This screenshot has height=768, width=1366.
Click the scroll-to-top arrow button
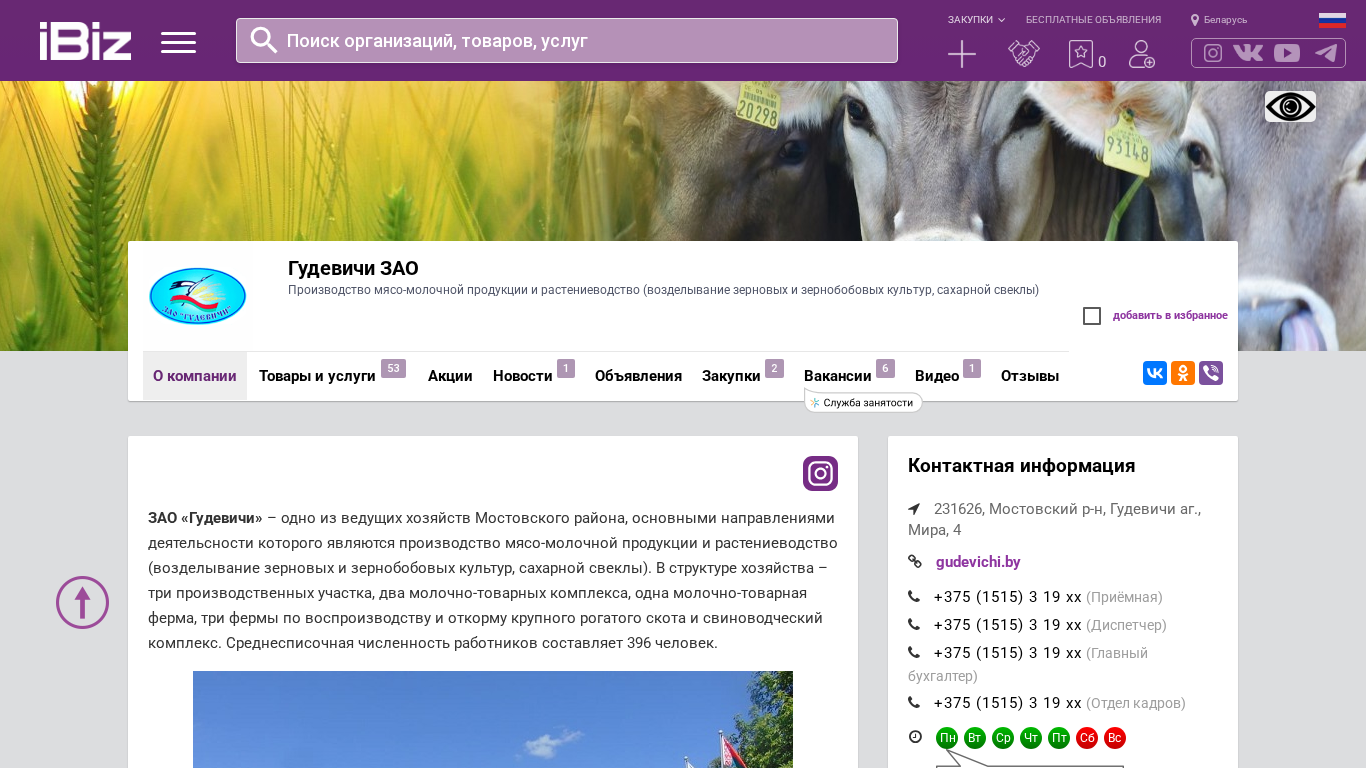82,602
